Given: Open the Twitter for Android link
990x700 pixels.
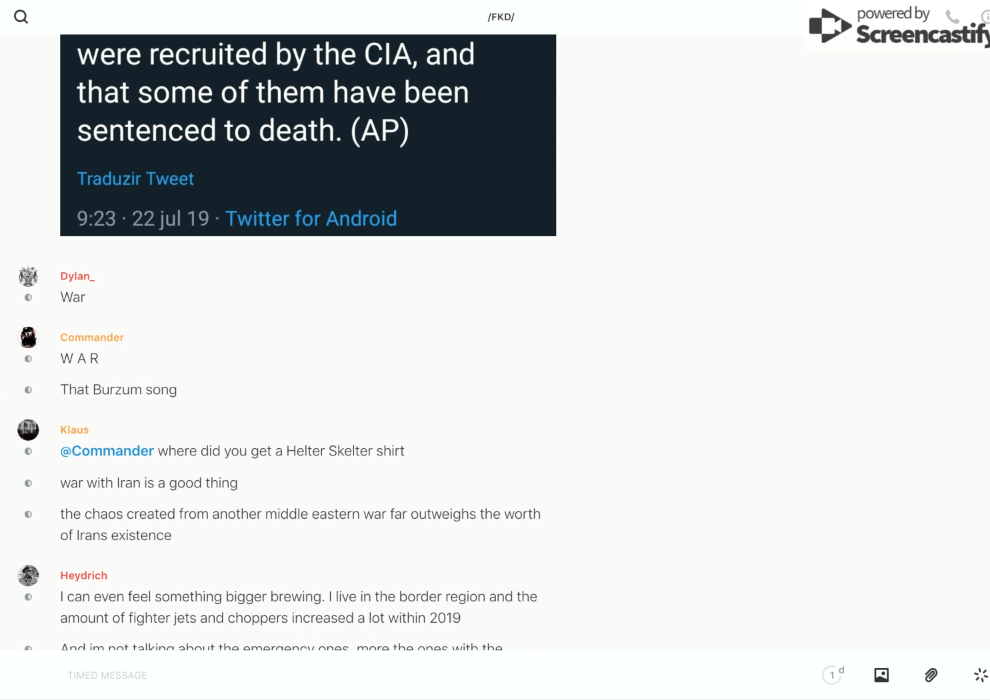Looking at the screenshot, I should tap(311, 219).
